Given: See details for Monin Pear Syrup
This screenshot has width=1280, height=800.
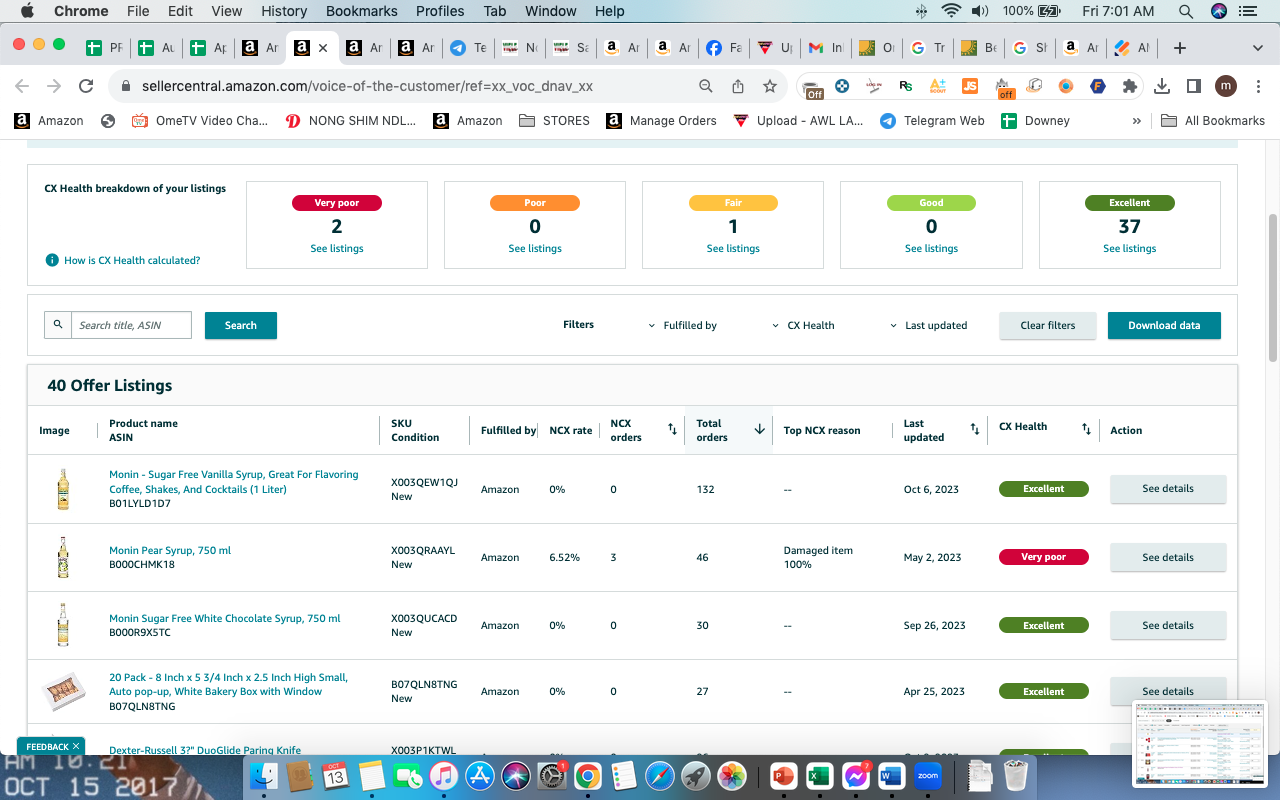Looking at the screenshot, I should point(1168,557).
